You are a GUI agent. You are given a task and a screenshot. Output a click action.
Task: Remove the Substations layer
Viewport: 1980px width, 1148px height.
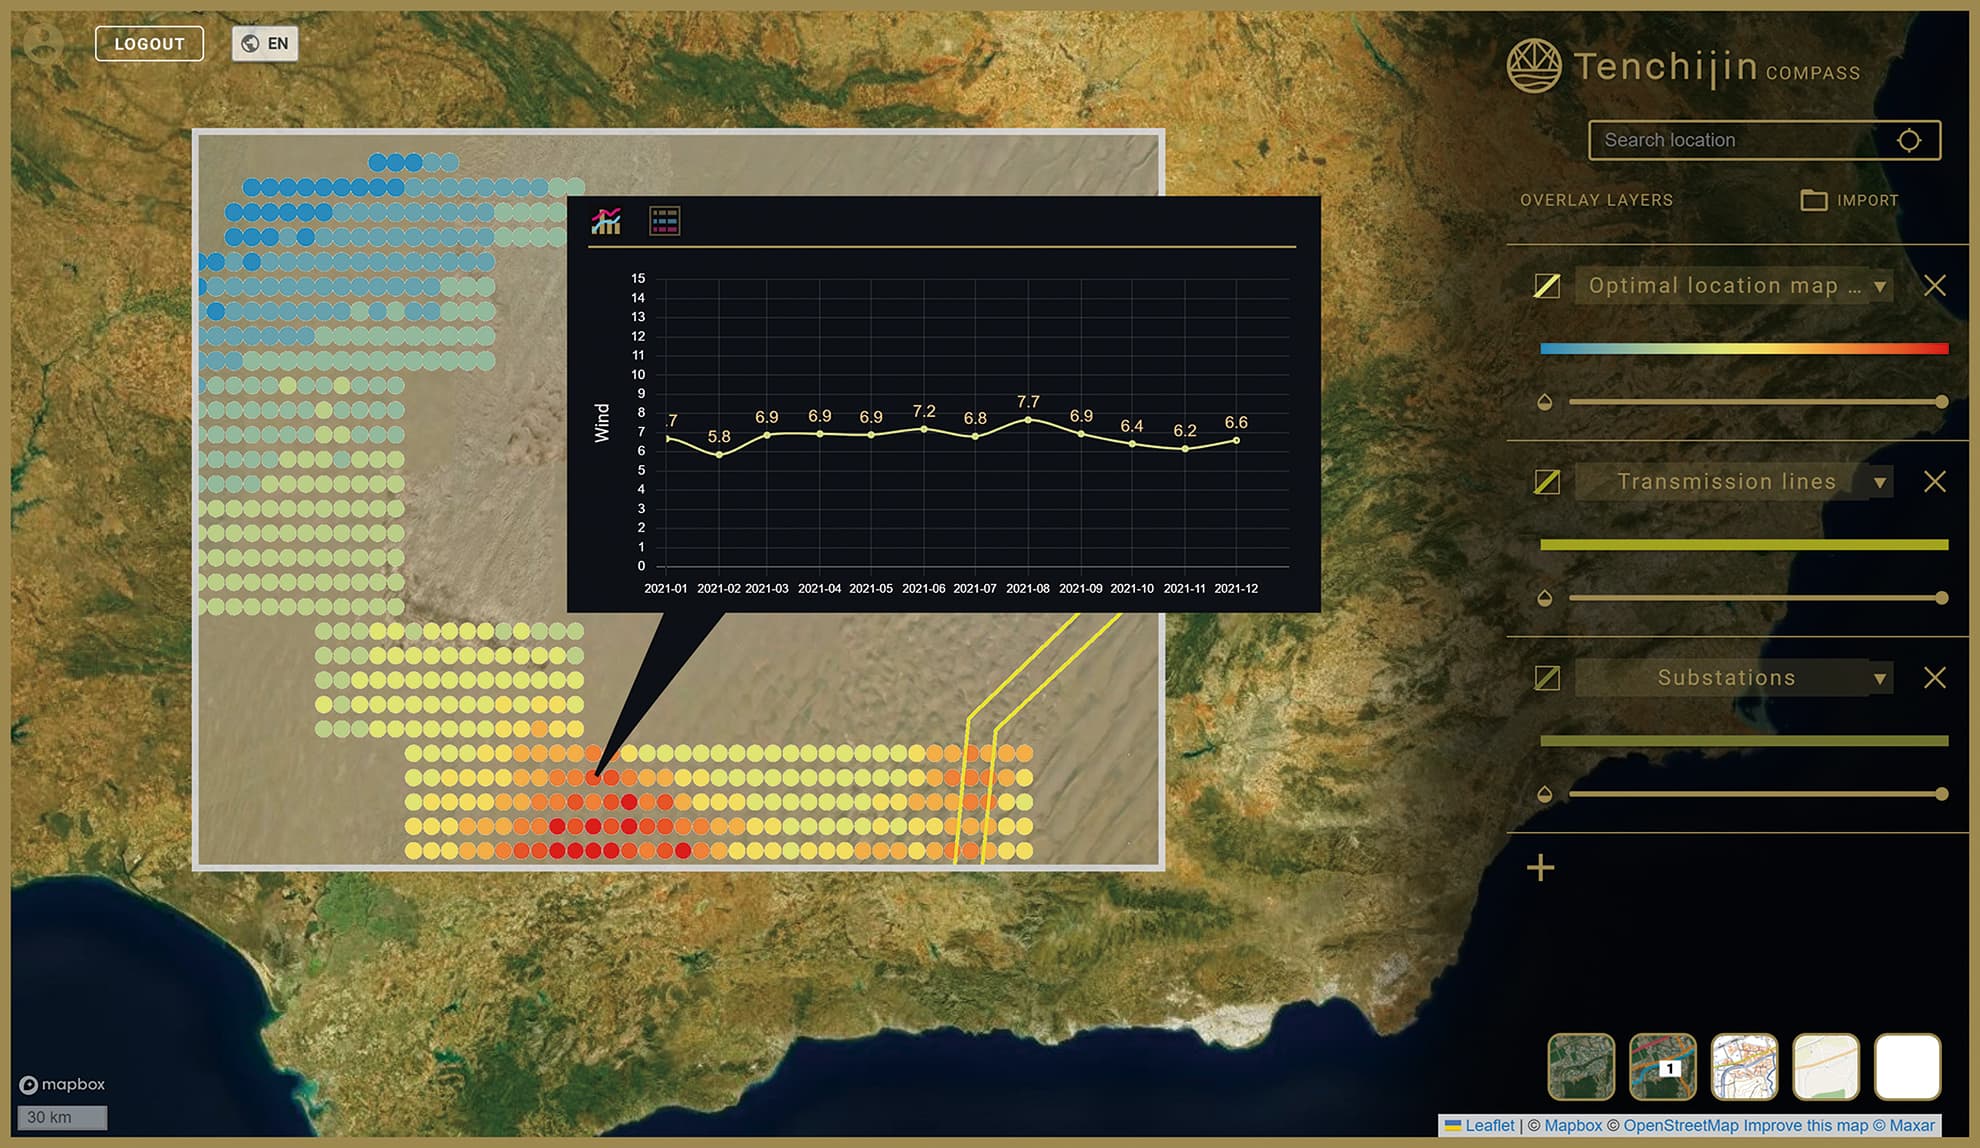click(x=1934, y=678)
